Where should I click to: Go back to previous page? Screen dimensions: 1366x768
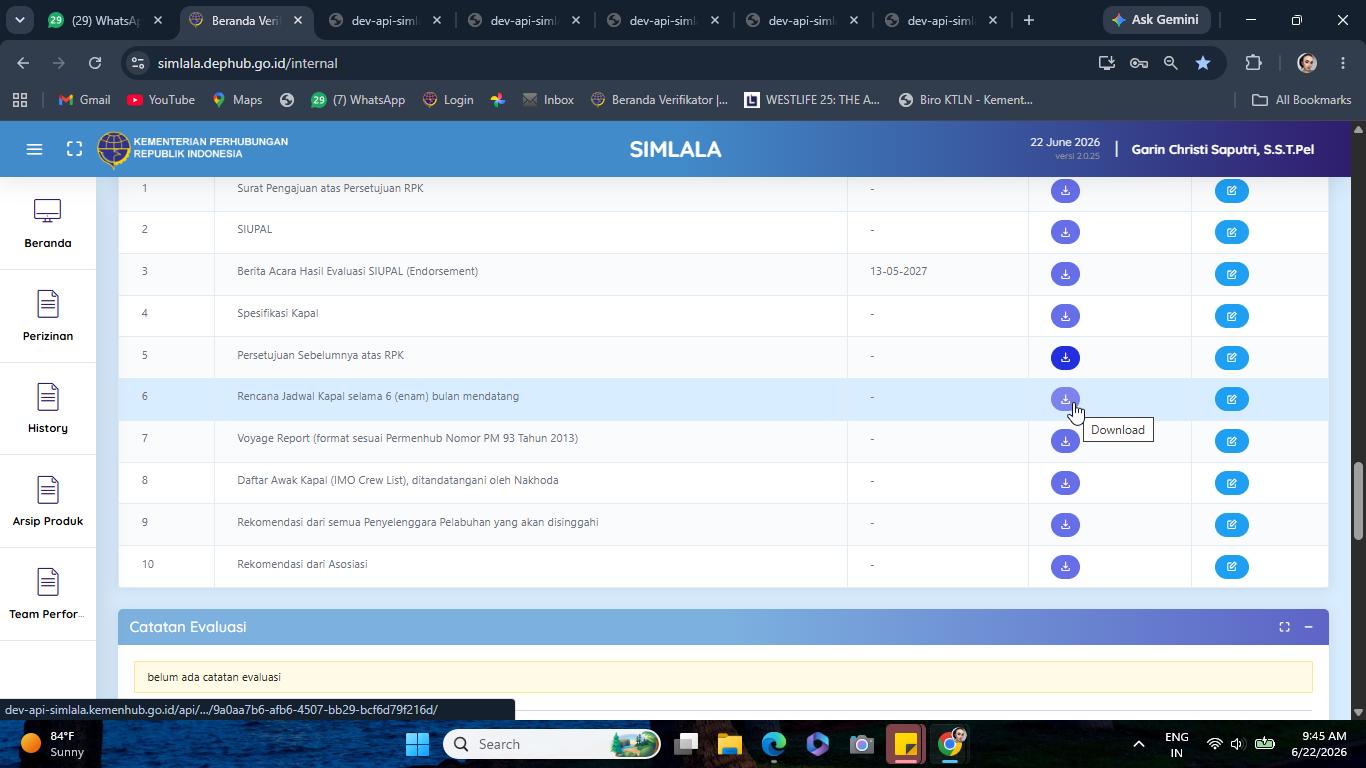click(x=23, y=63)
